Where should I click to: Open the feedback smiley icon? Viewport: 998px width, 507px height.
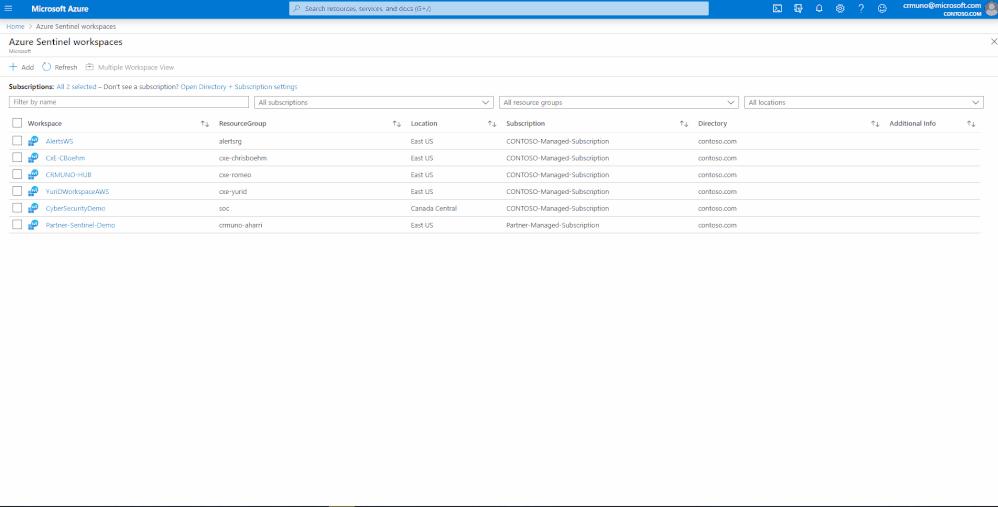click(882, 8)
